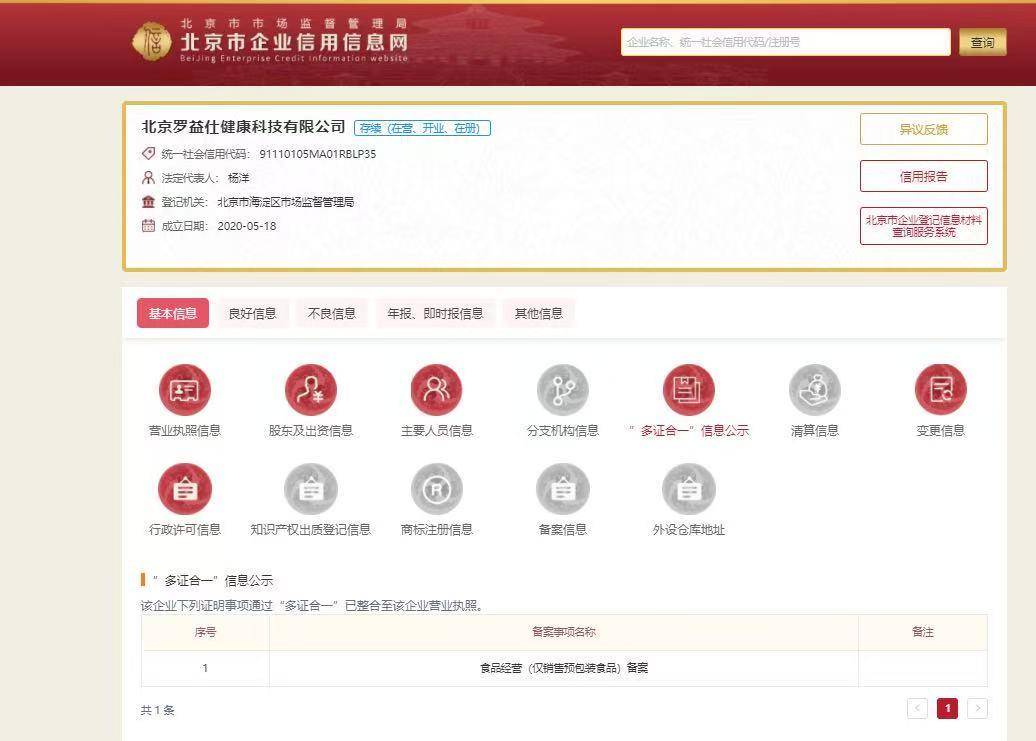The width and height of the screenshot is (1036, 741).
Task: Open the 股东及出资信息 icon
Action: [311, 390]
